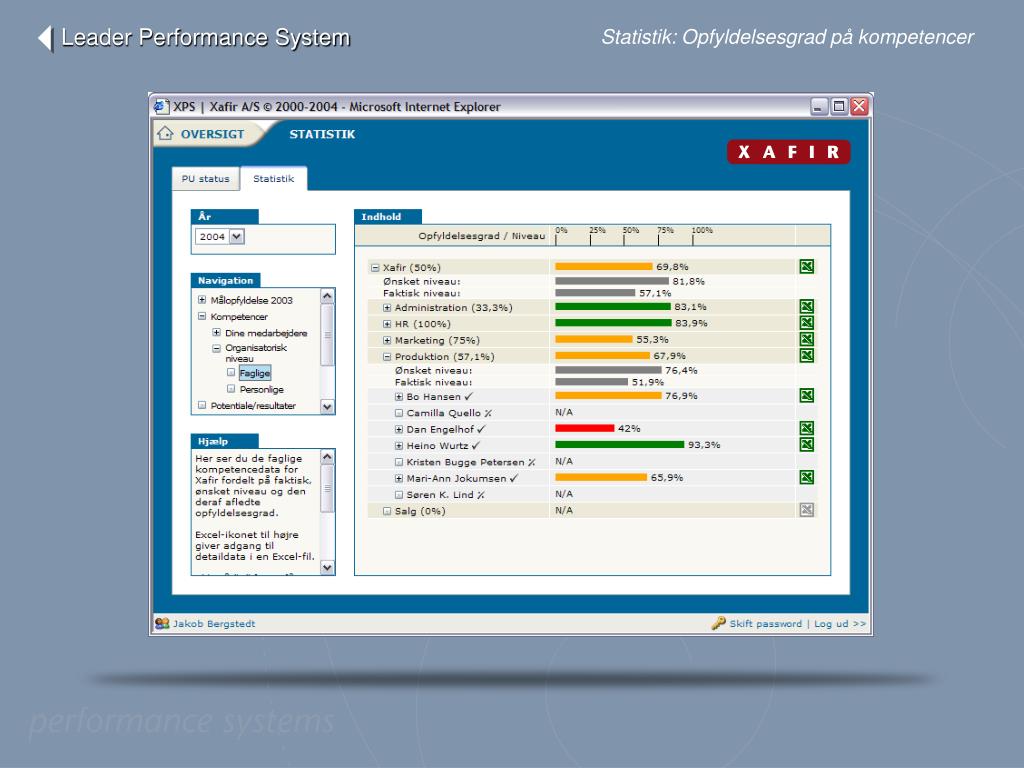
Task: Open Excel export for Administration row
Action: coord(807,307)
